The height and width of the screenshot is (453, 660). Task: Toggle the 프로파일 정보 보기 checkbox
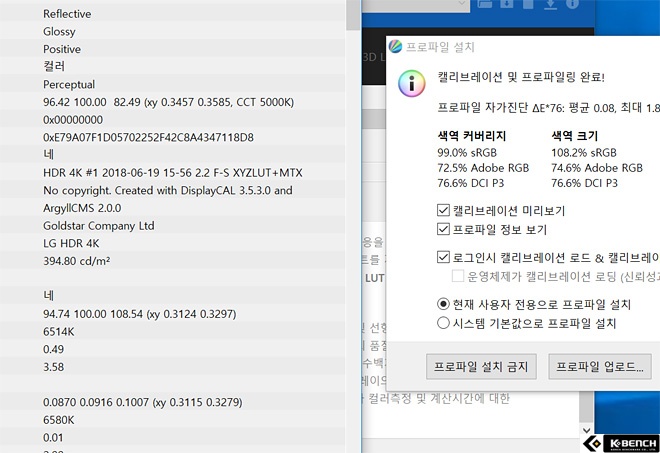coord(443,229)
